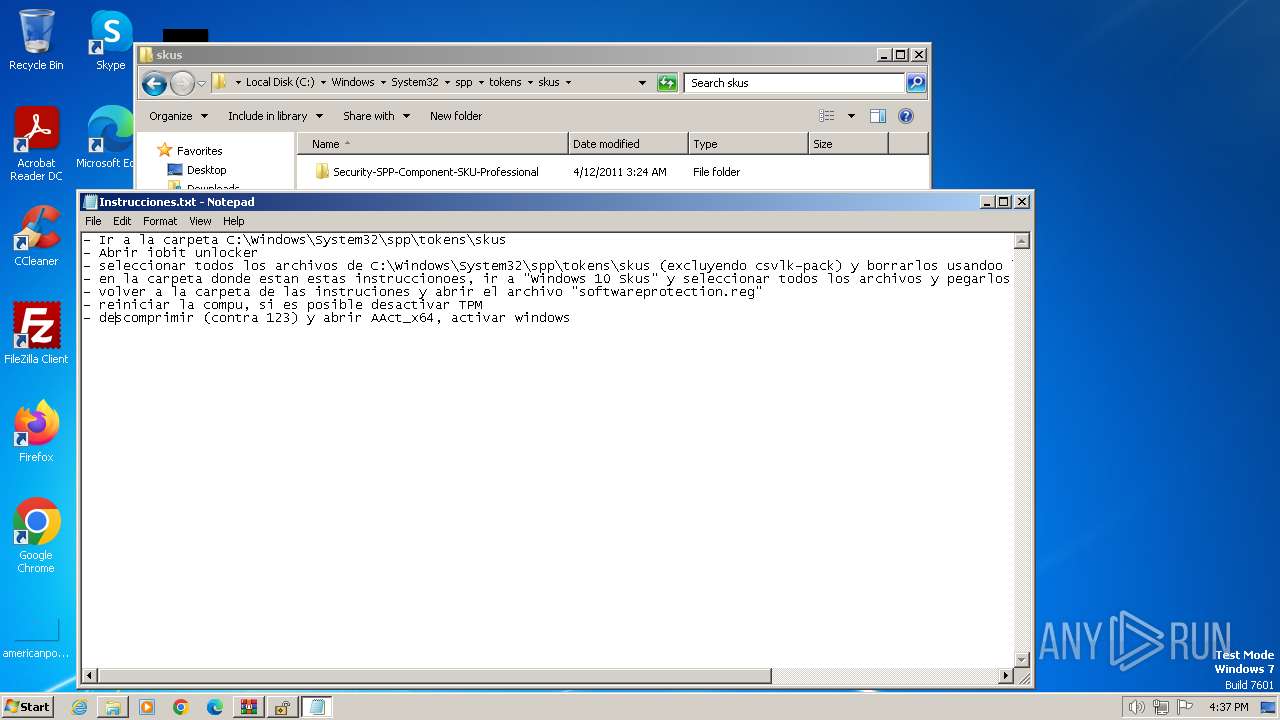This screenshot has height=720, width=1280.
Task: Click System32 in the address breadcrumb
Action: [x=414, y=83]
